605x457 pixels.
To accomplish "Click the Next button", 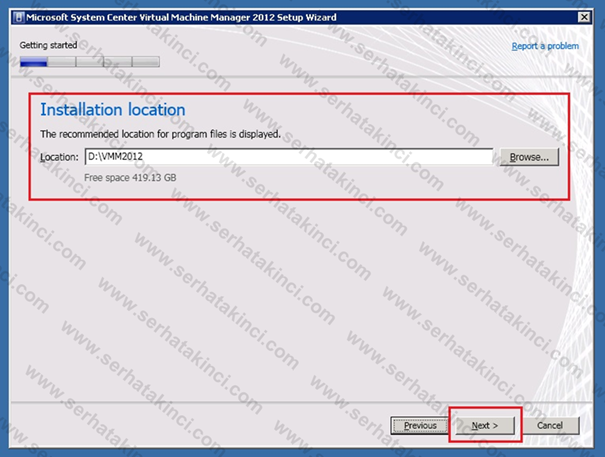I will 485,425.
